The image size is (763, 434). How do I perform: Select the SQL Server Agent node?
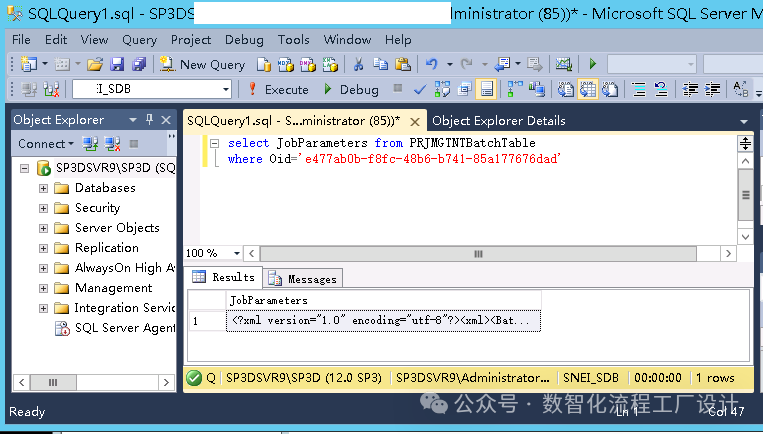pyautogui.click(x=115, y=328)
